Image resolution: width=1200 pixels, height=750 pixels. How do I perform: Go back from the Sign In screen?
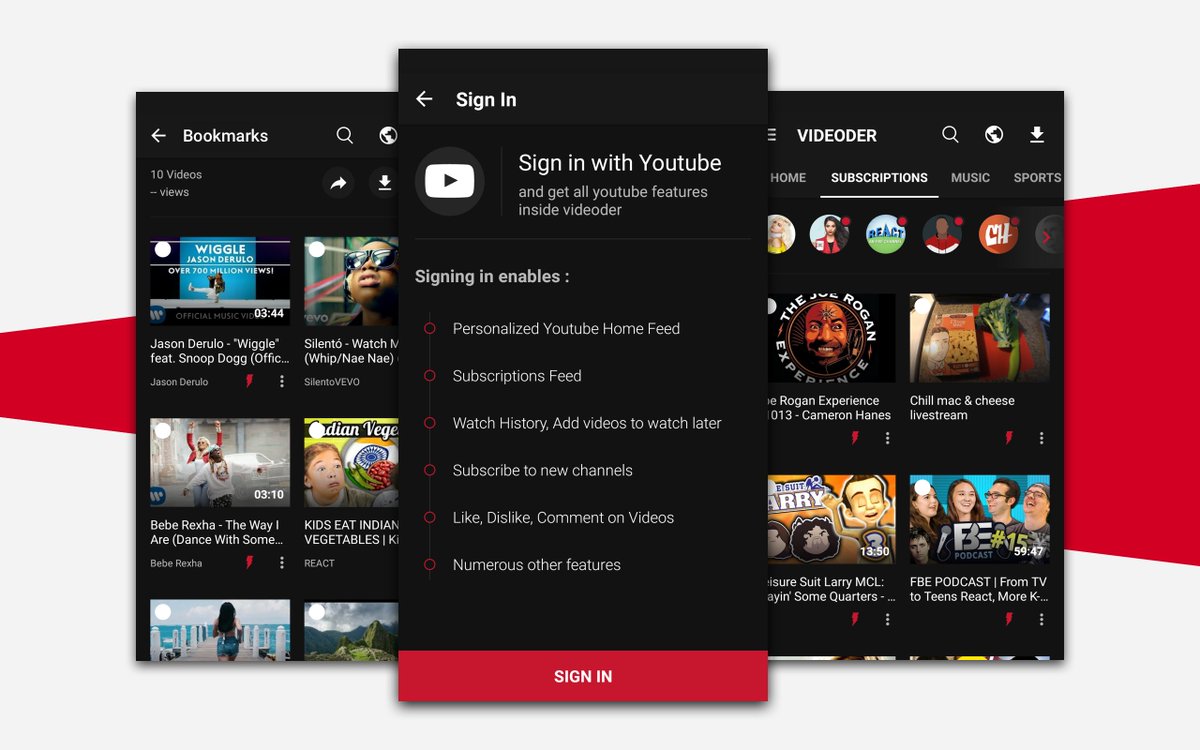coord(424,99)
